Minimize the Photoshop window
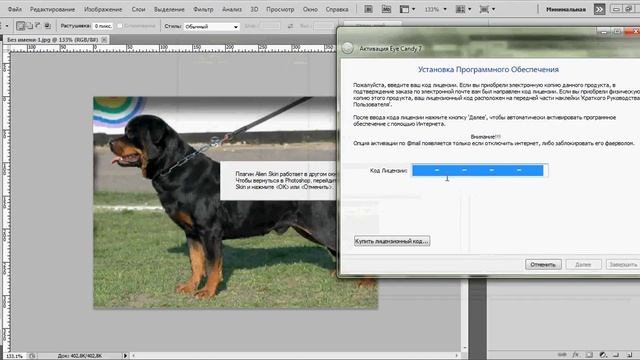The image size is (640, 360). 616,9
